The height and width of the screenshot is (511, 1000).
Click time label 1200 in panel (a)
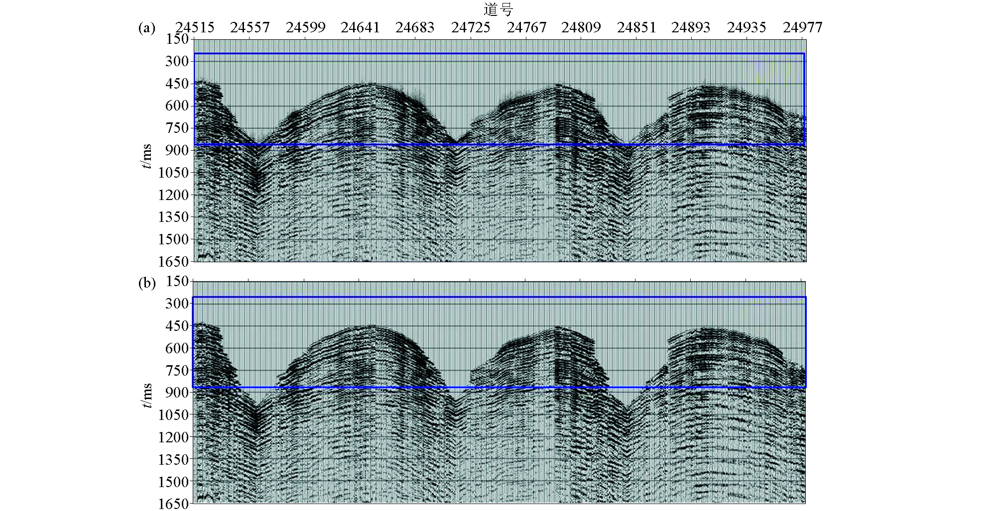(173, 195)
